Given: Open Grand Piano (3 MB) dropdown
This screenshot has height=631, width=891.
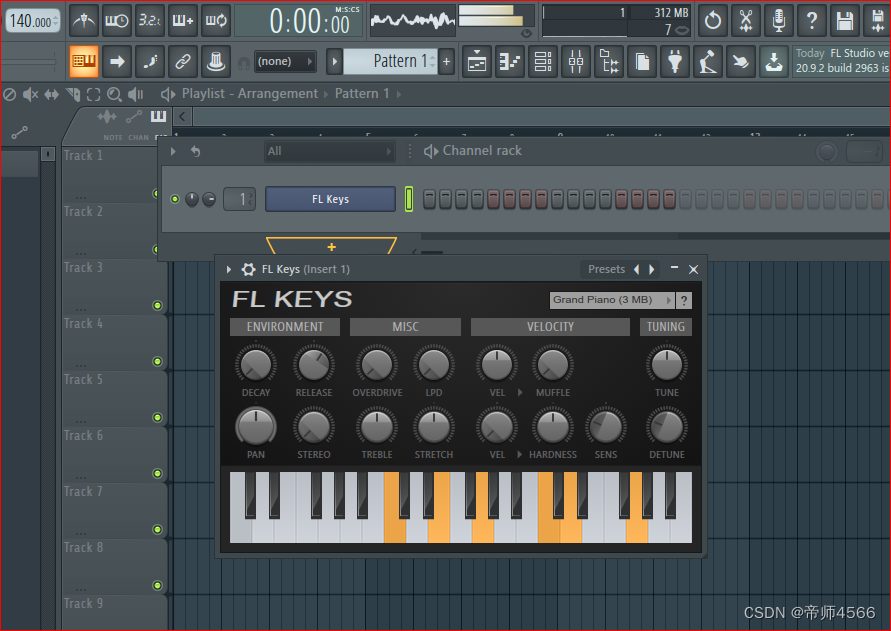Looking at the screenshot, I should (x=612, y=300).
